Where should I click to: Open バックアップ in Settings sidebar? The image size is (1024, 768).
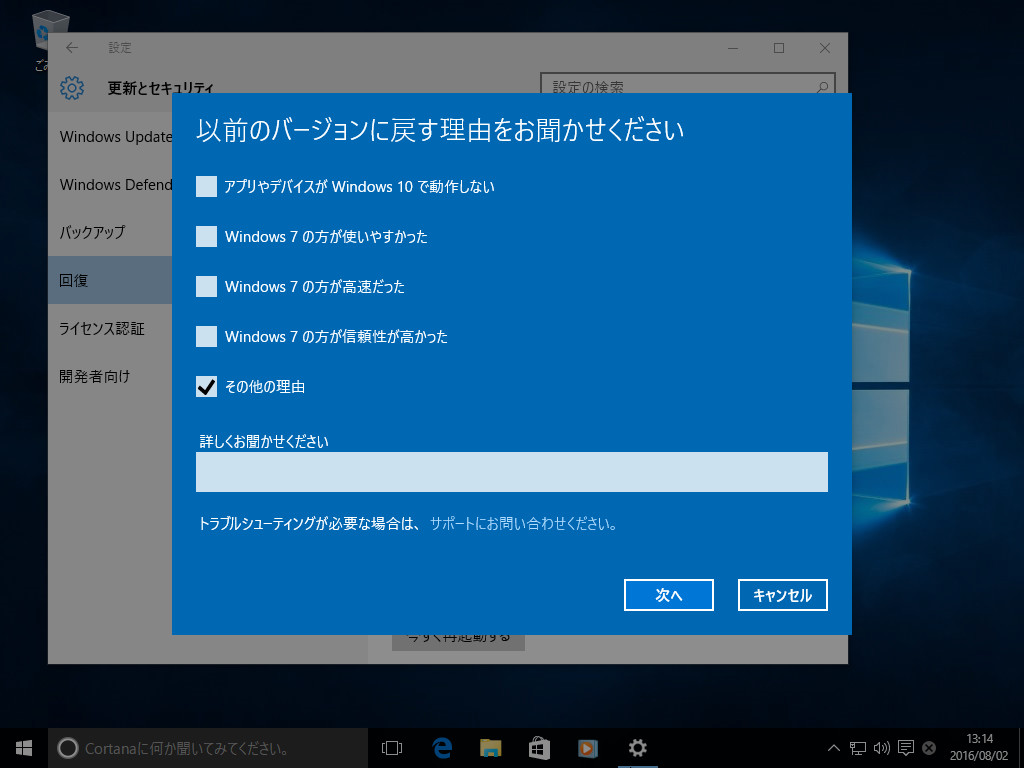pyautogui.click(x=110, y=232)
